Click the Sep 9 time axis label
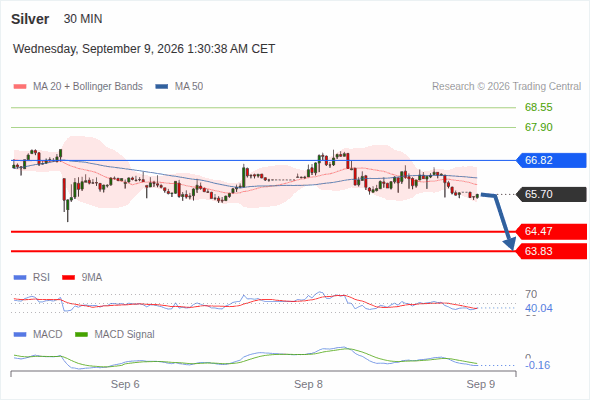The height and width of the screenshot is (400, 590). point(481,384)
